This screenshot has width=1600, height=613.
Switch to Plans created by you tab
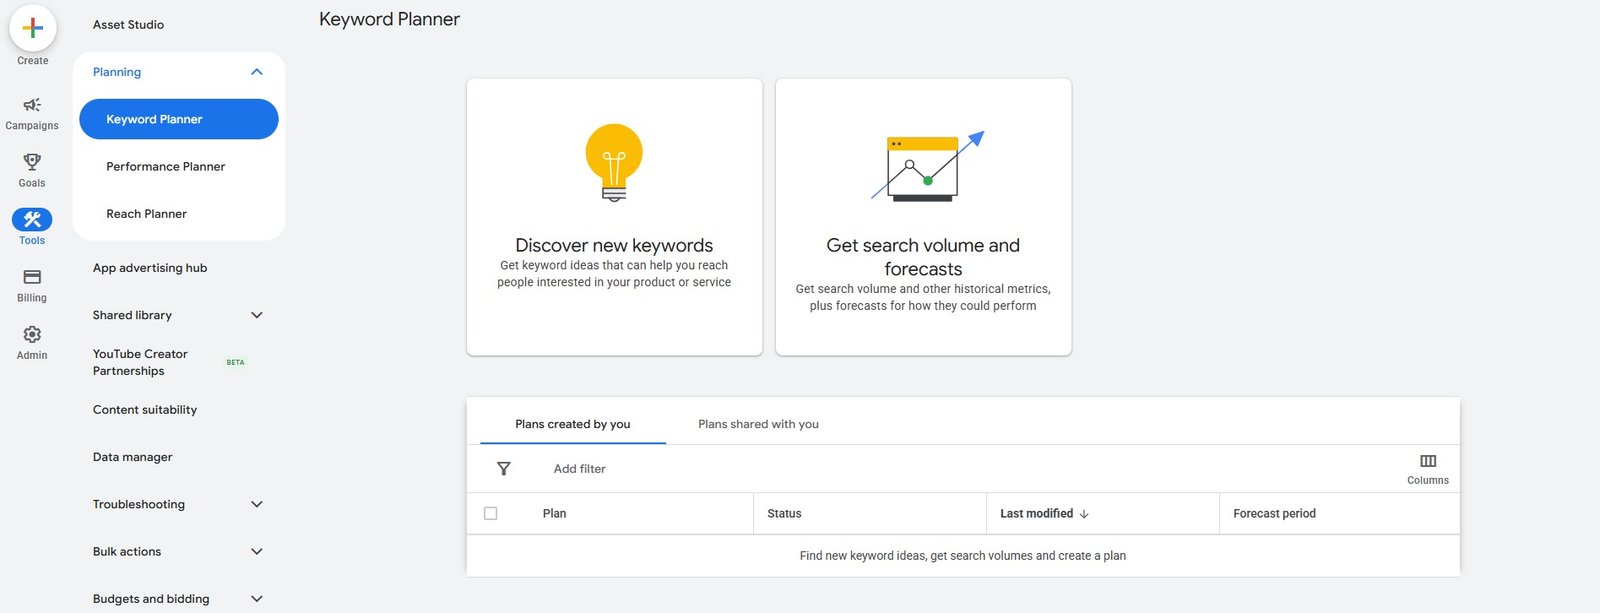573,424
